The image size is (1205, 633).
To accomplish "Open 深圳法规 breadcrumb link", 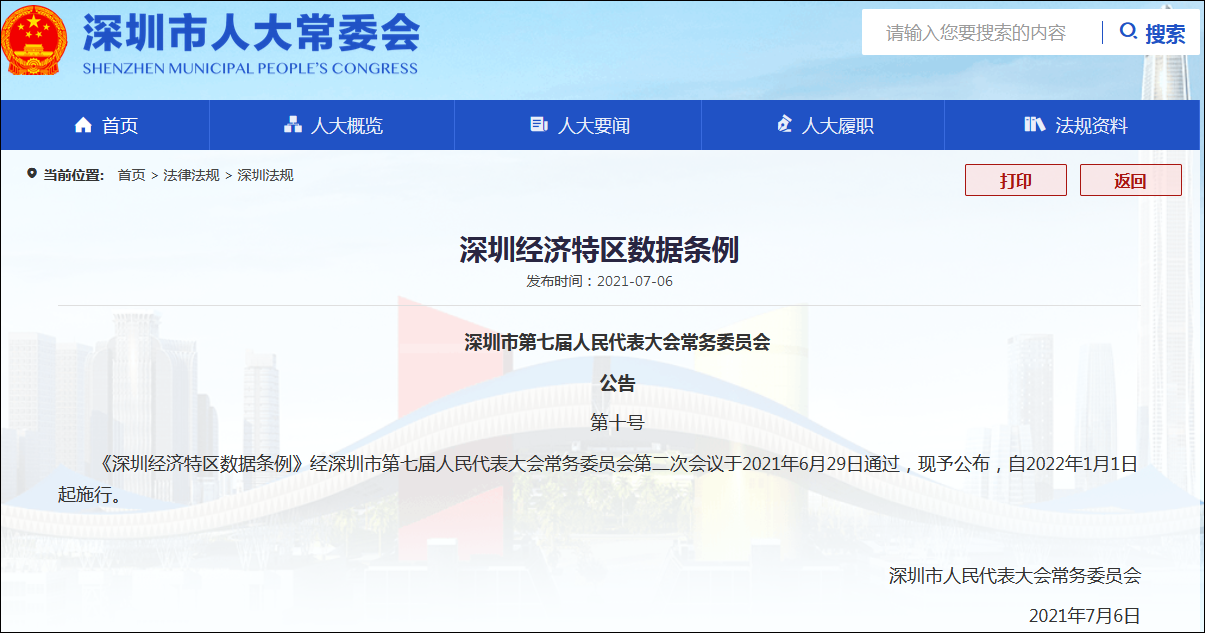I will click(x=265, y=175).
